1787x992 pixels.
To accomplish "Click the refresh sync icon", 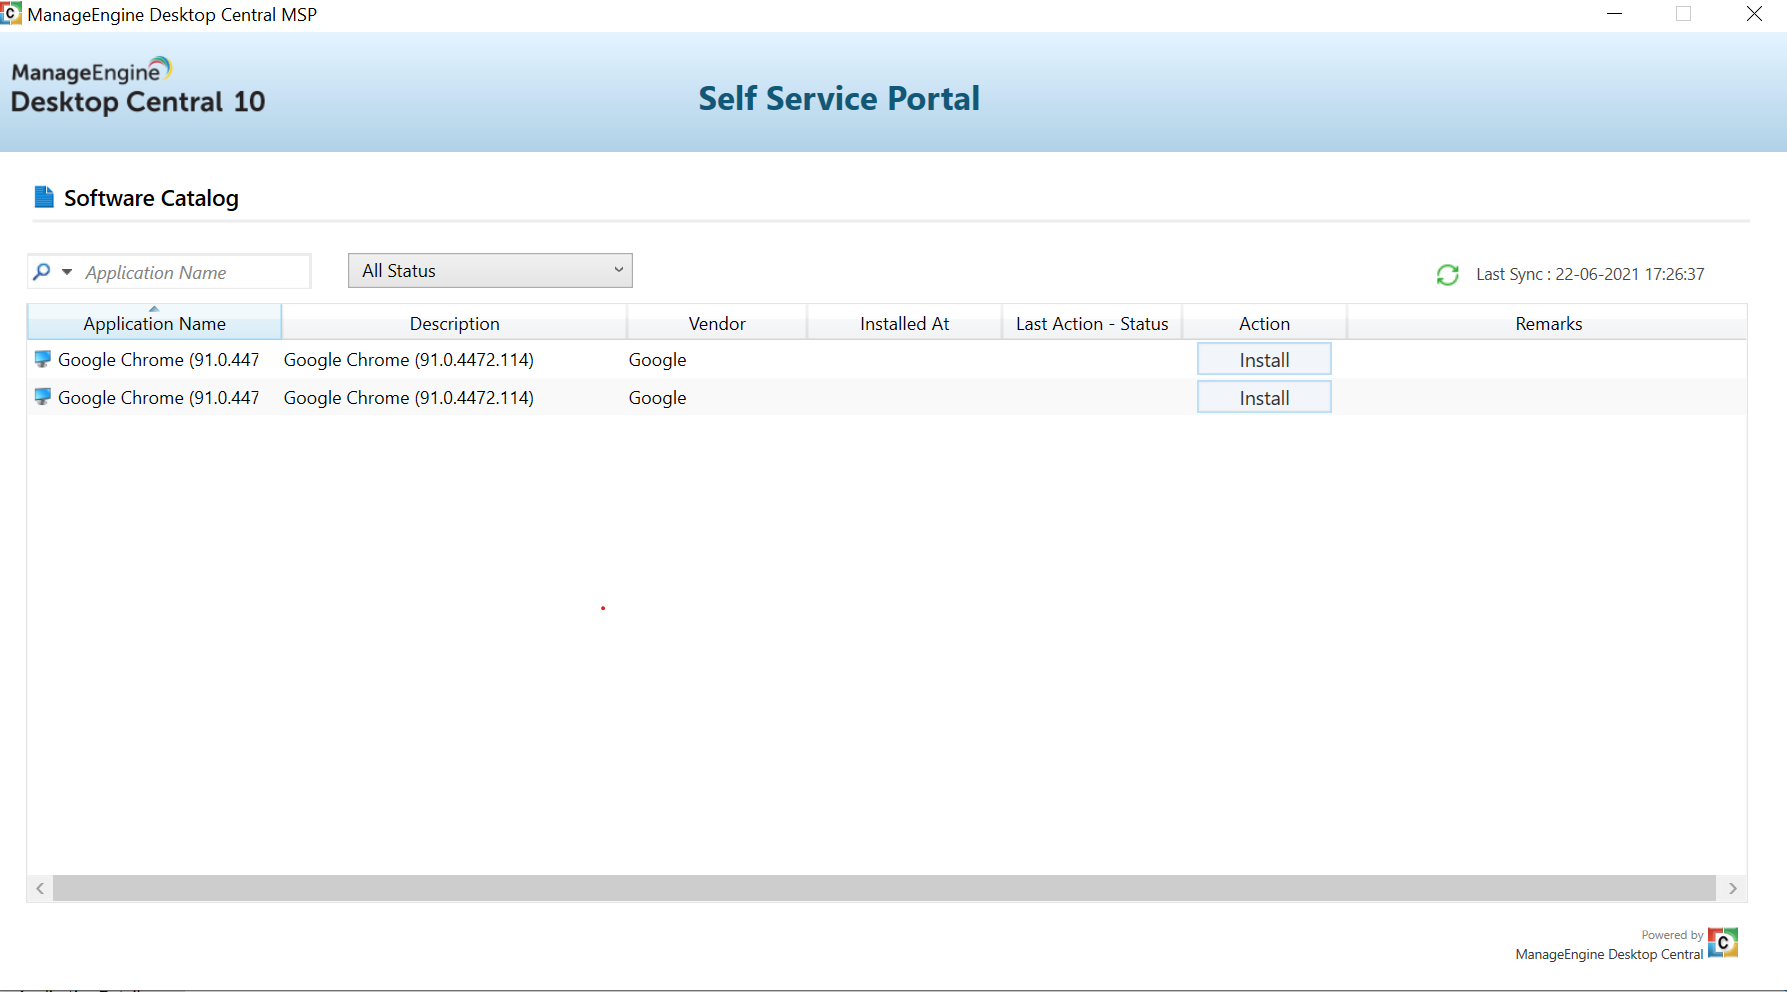I will 1447,274.
